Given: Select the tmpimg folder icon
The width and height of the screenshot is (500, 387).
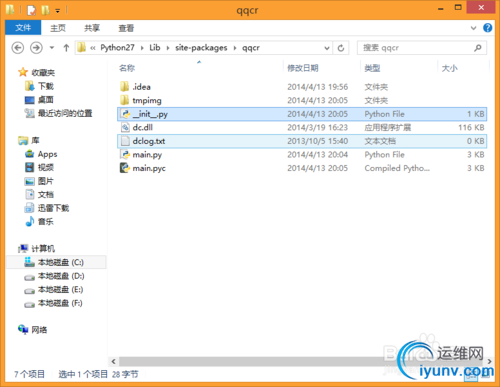Looking at the screenshot, I should (125, 100).
